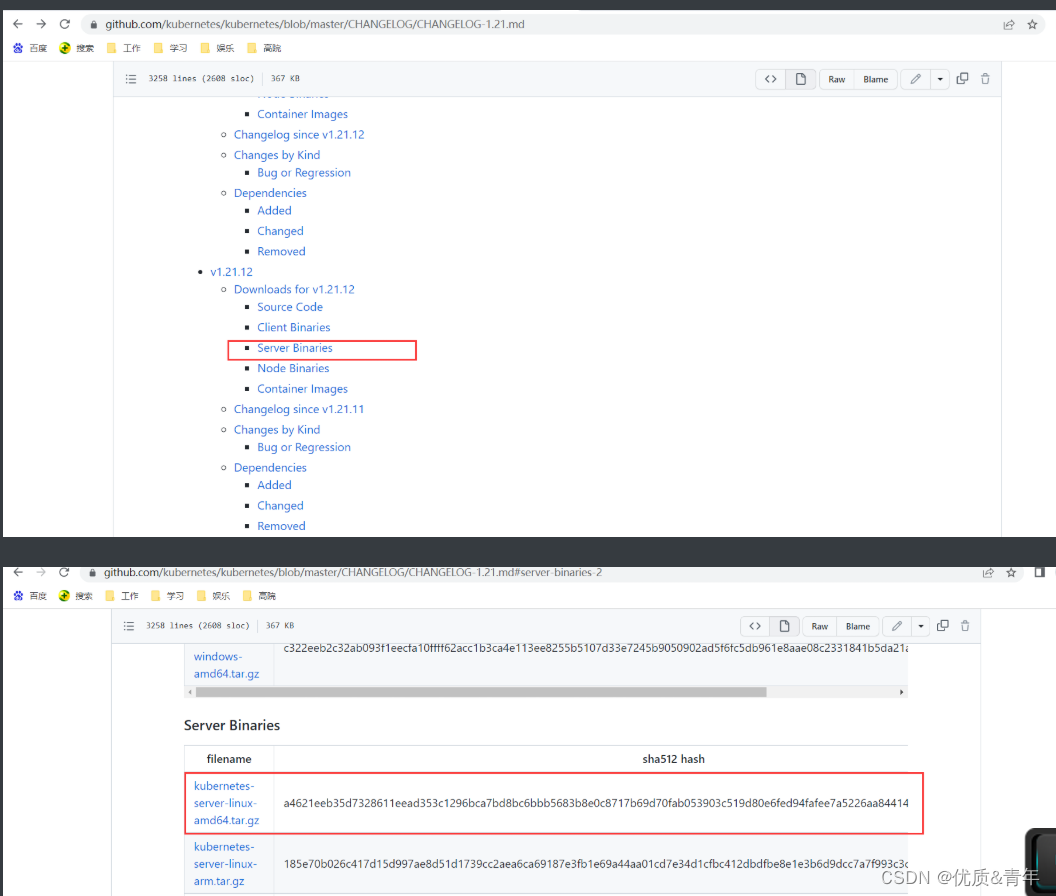
Task: Go back in the bottom browser window
Action: click(x=18, y=572)
